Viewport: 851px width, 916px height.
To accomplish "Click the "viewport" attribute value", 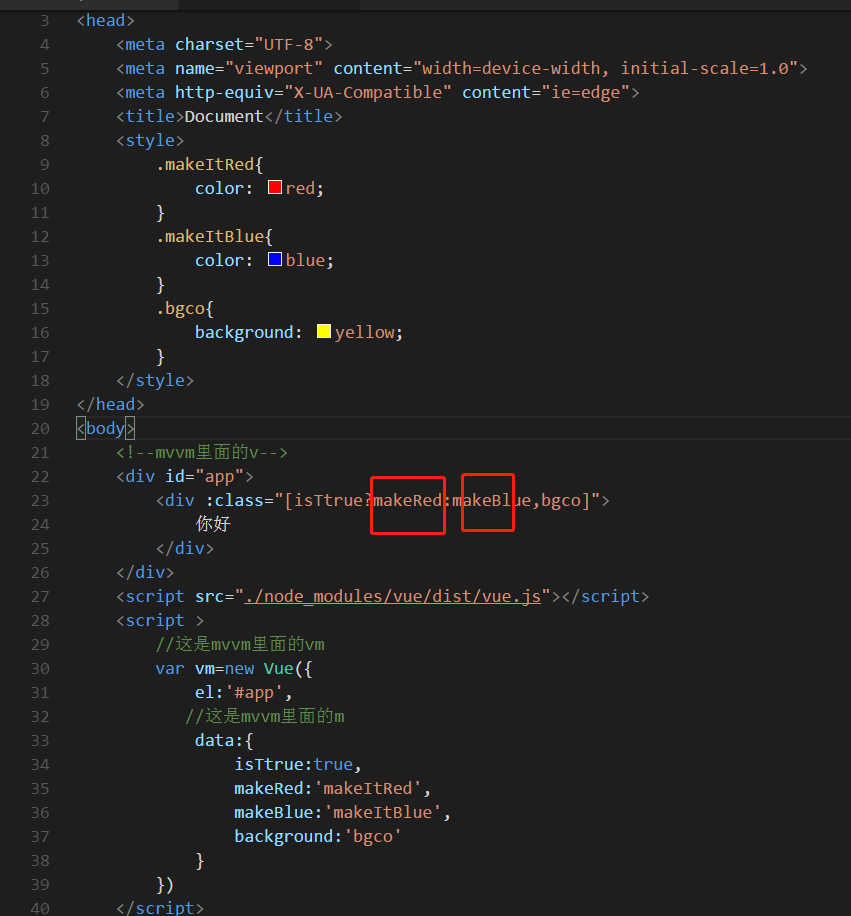I will point(273,68).
